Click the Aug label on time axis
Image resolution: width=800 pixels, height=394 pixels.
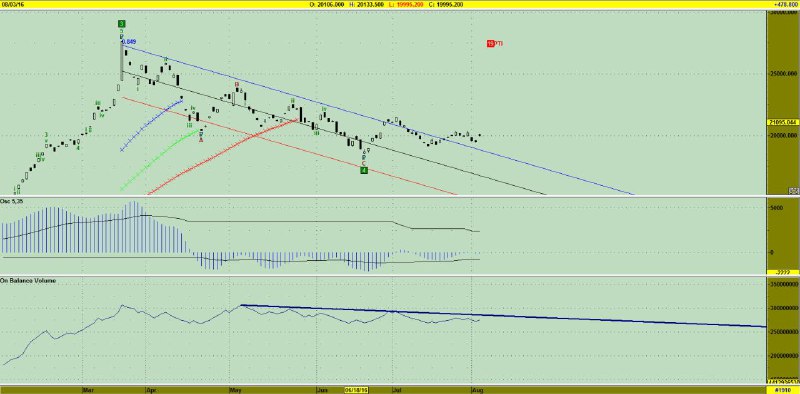tap(477, 390)
